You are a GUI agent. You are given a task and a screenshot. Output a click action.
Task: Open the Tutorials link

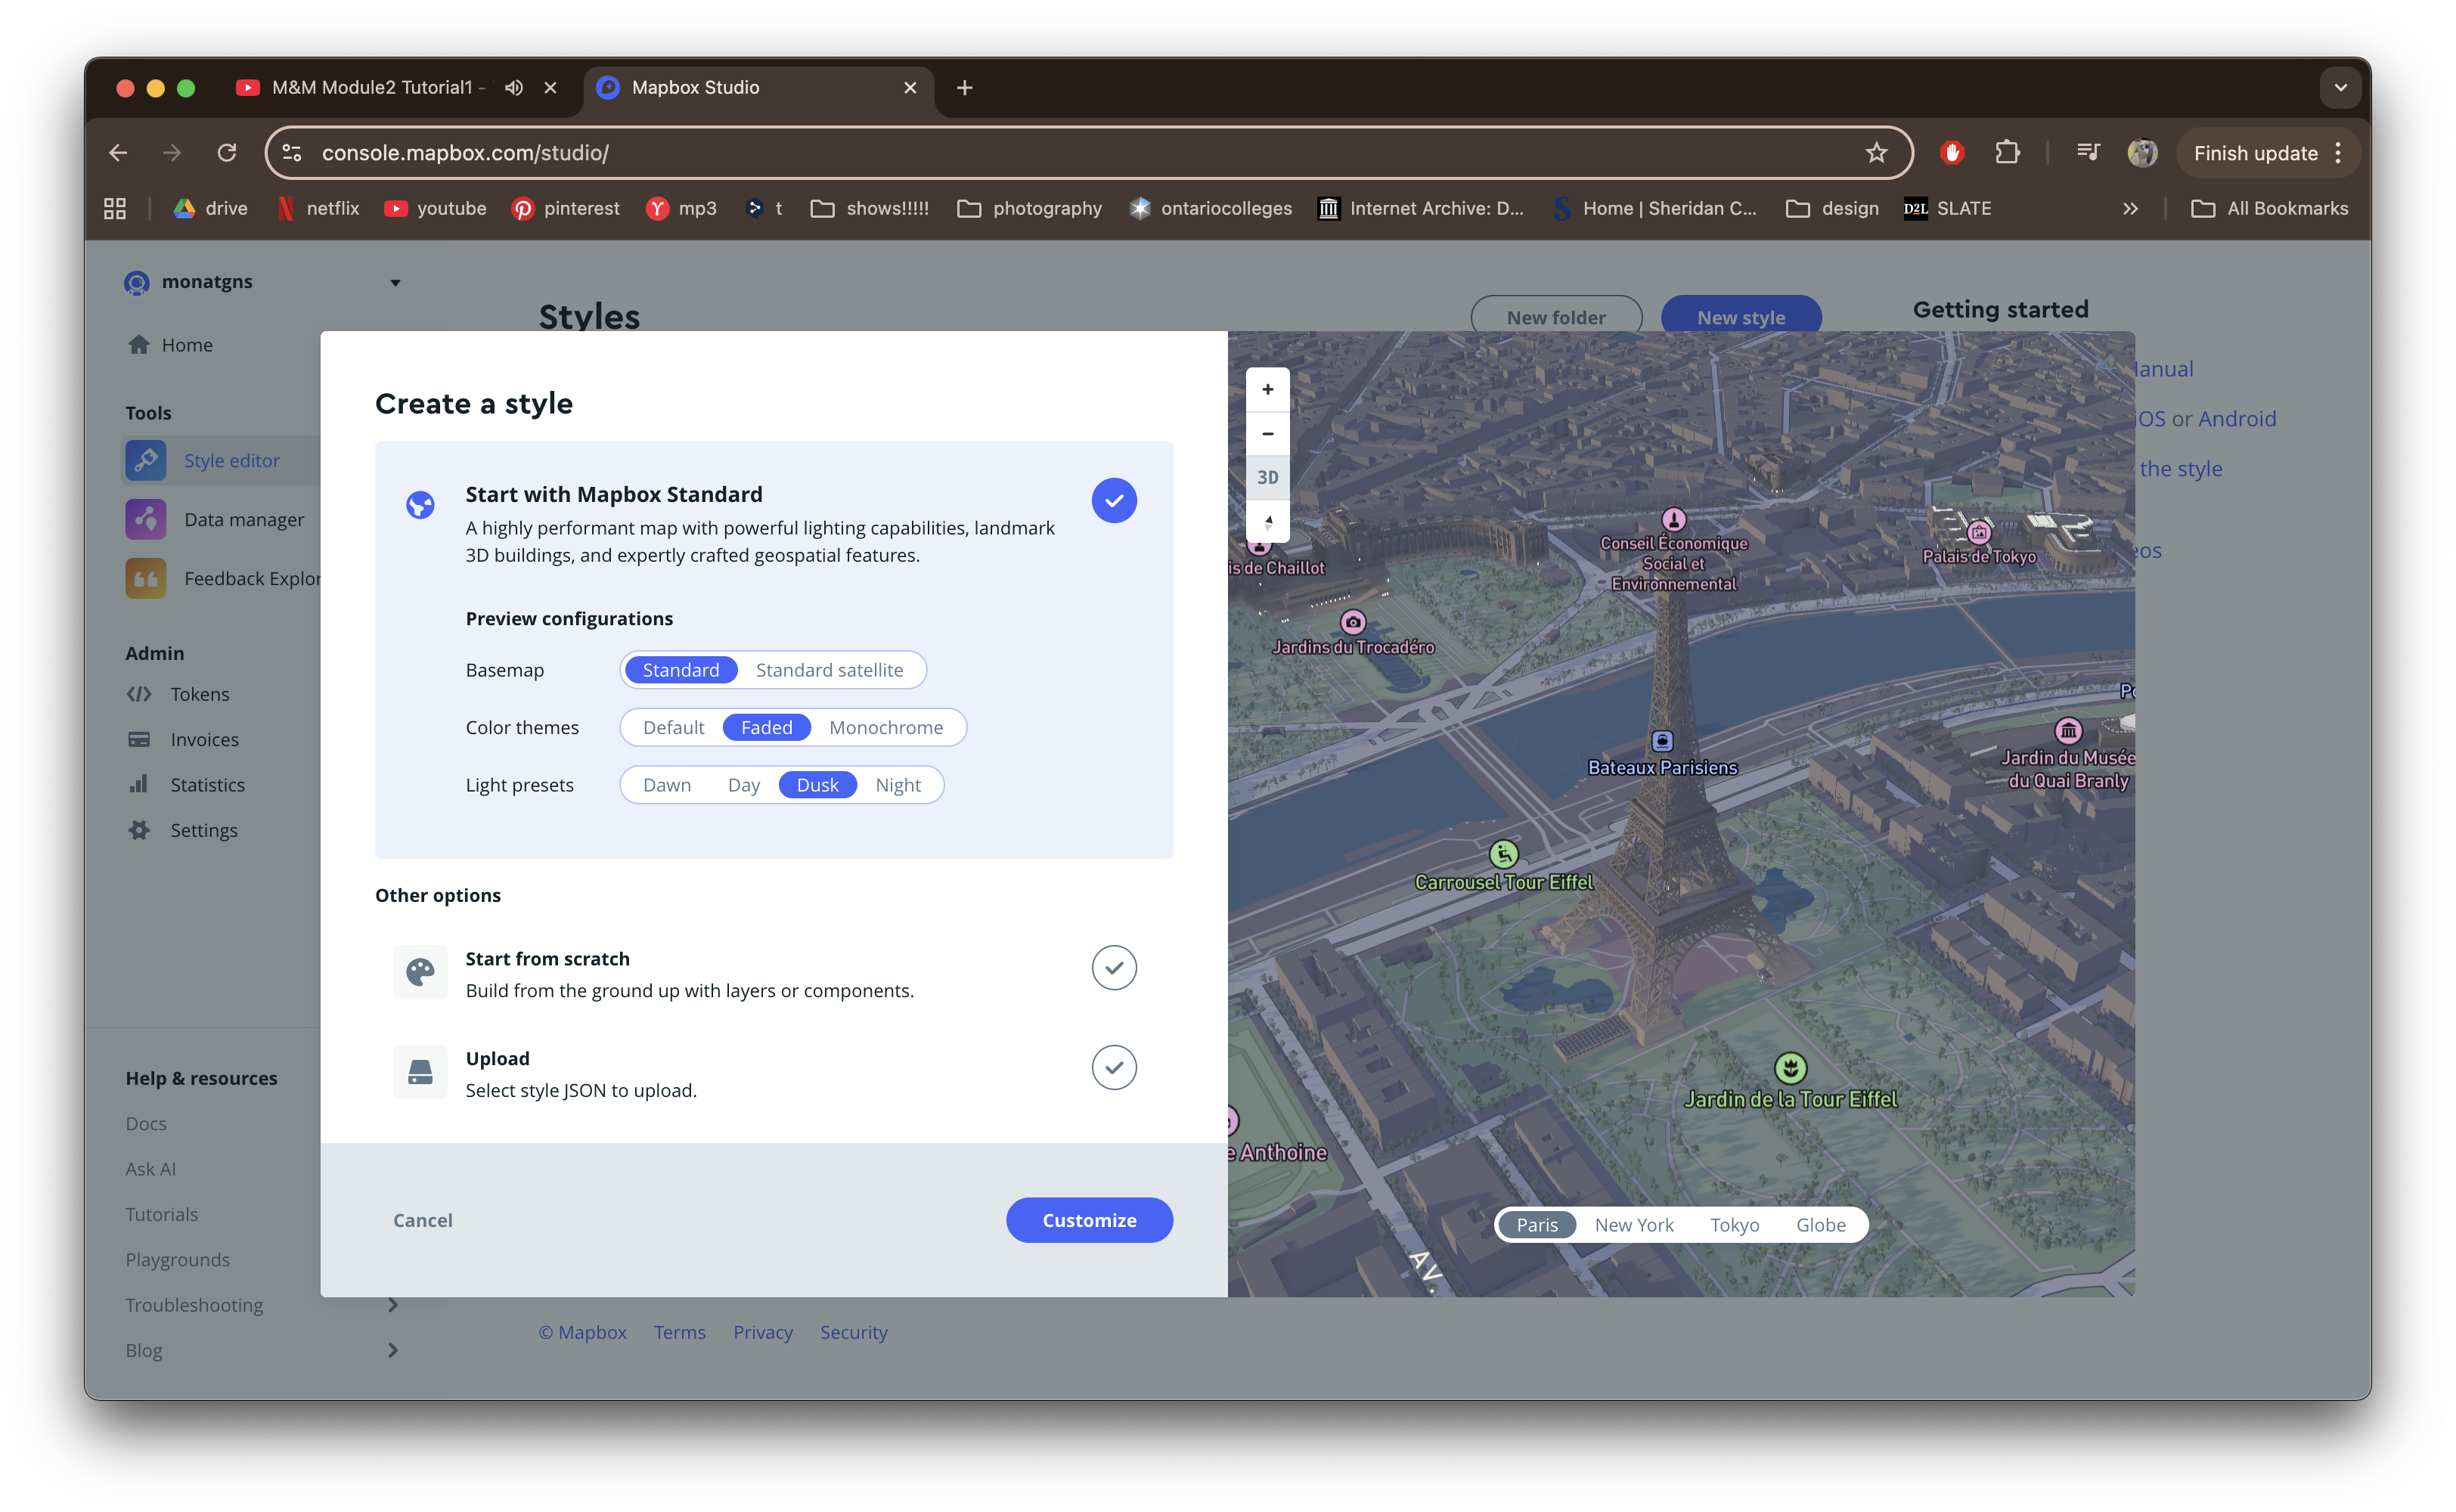161,1213
